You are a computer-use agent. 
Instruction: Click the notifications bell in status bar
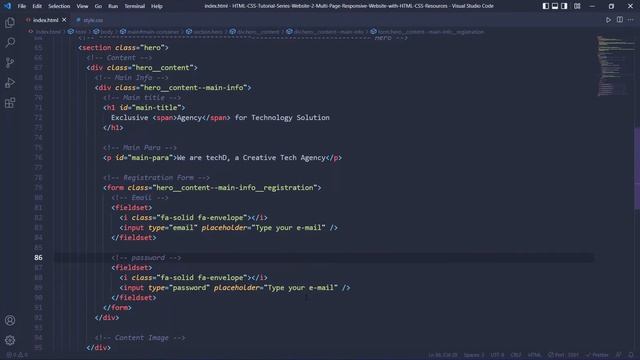pos(631,355)
